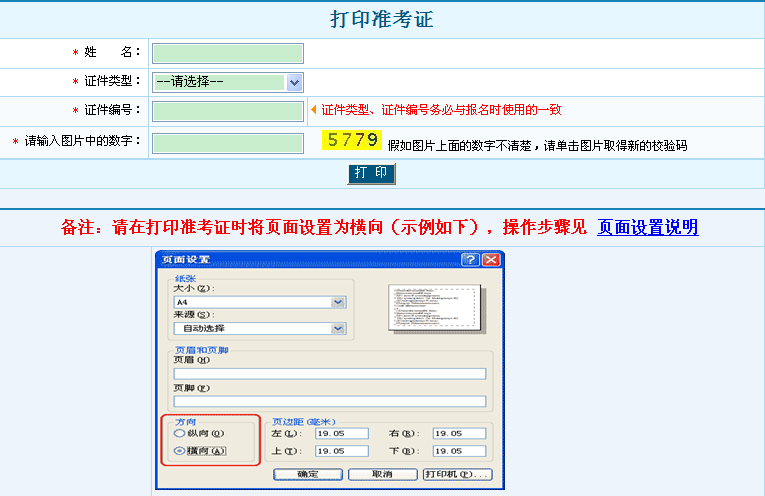Screen dimensions: 765x496
Task: Click the 确定 button in dialog
Action: (x=307, y=475)
